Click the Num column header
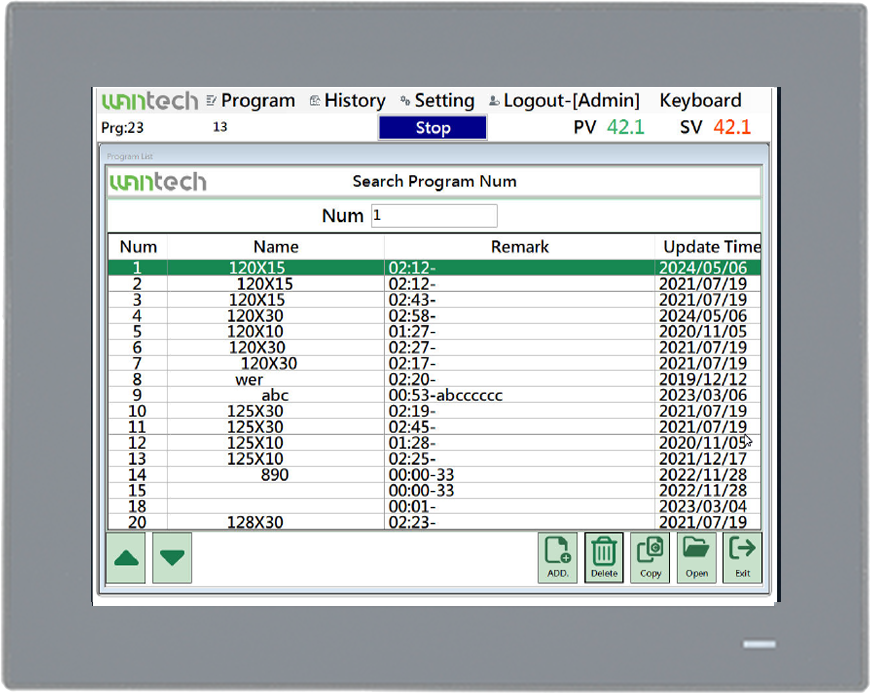 pyautogui.click(x=138, y=246)
